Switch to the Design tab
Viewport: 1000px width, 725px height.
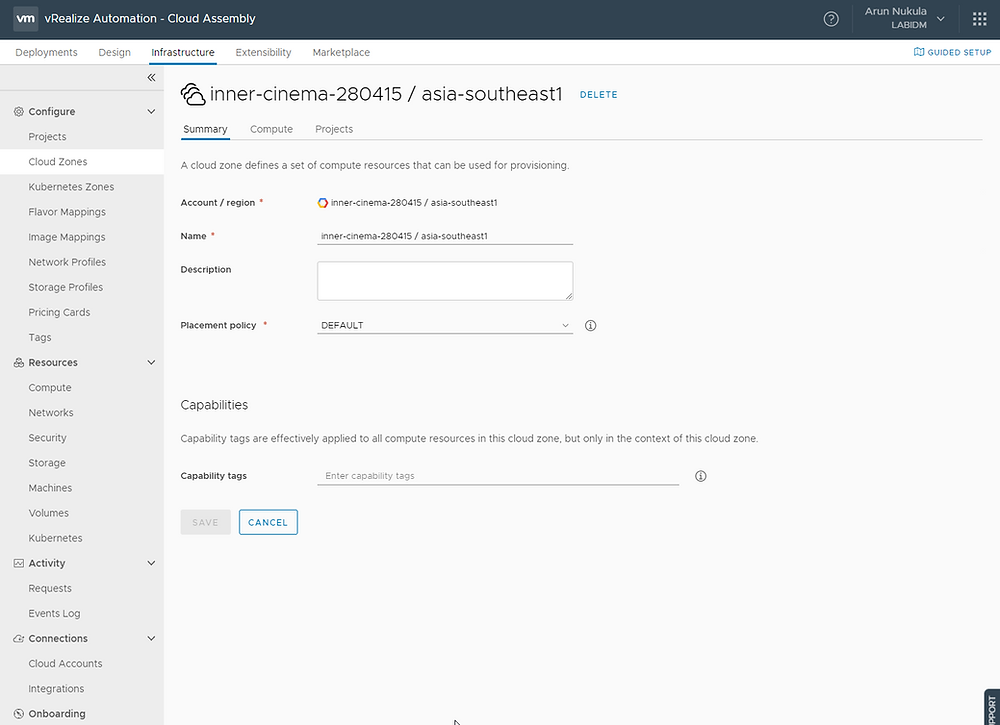(x=114, y=52)
